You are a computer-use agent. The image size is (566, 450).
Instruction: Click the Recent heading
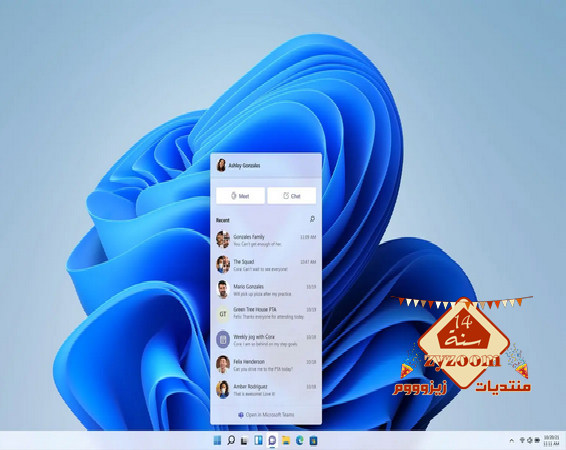point(223,220)
